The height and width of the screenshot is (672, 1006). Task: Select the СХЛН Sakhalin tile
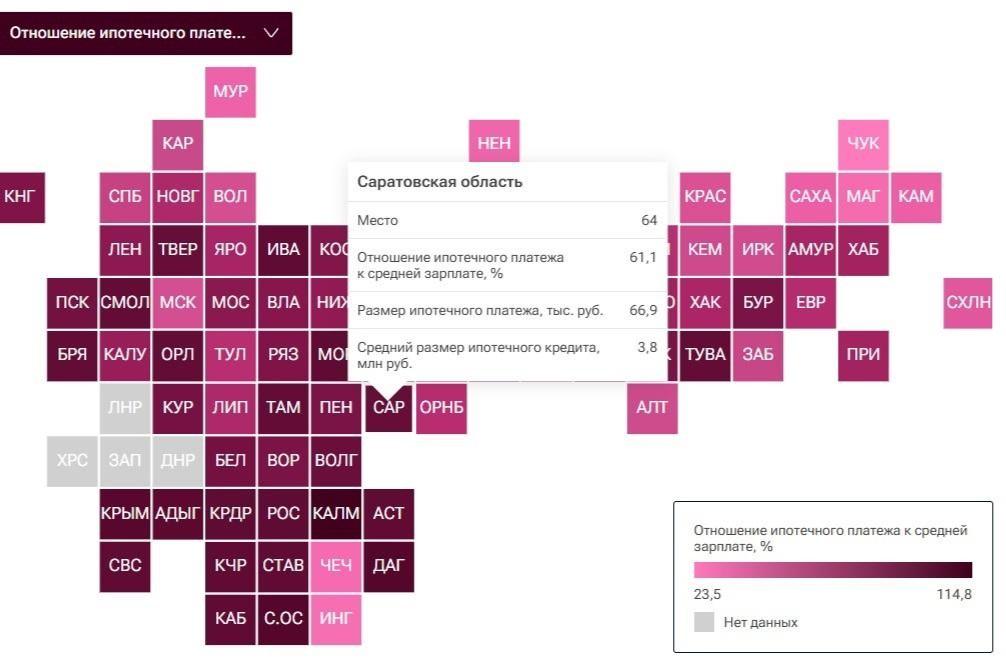[x=968, y=302]
